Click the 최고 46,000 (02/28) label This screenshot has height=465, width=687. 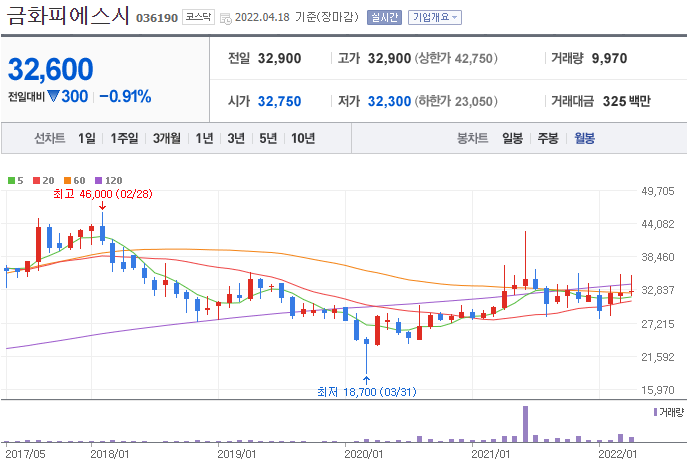coord(103,194)
